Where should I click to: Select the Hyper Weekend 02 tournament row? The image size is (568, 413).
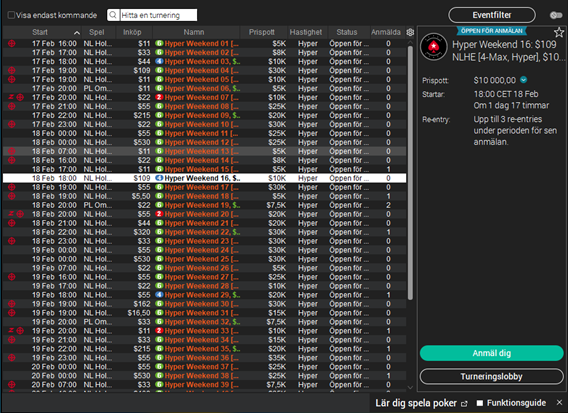[x=204, y=53]
